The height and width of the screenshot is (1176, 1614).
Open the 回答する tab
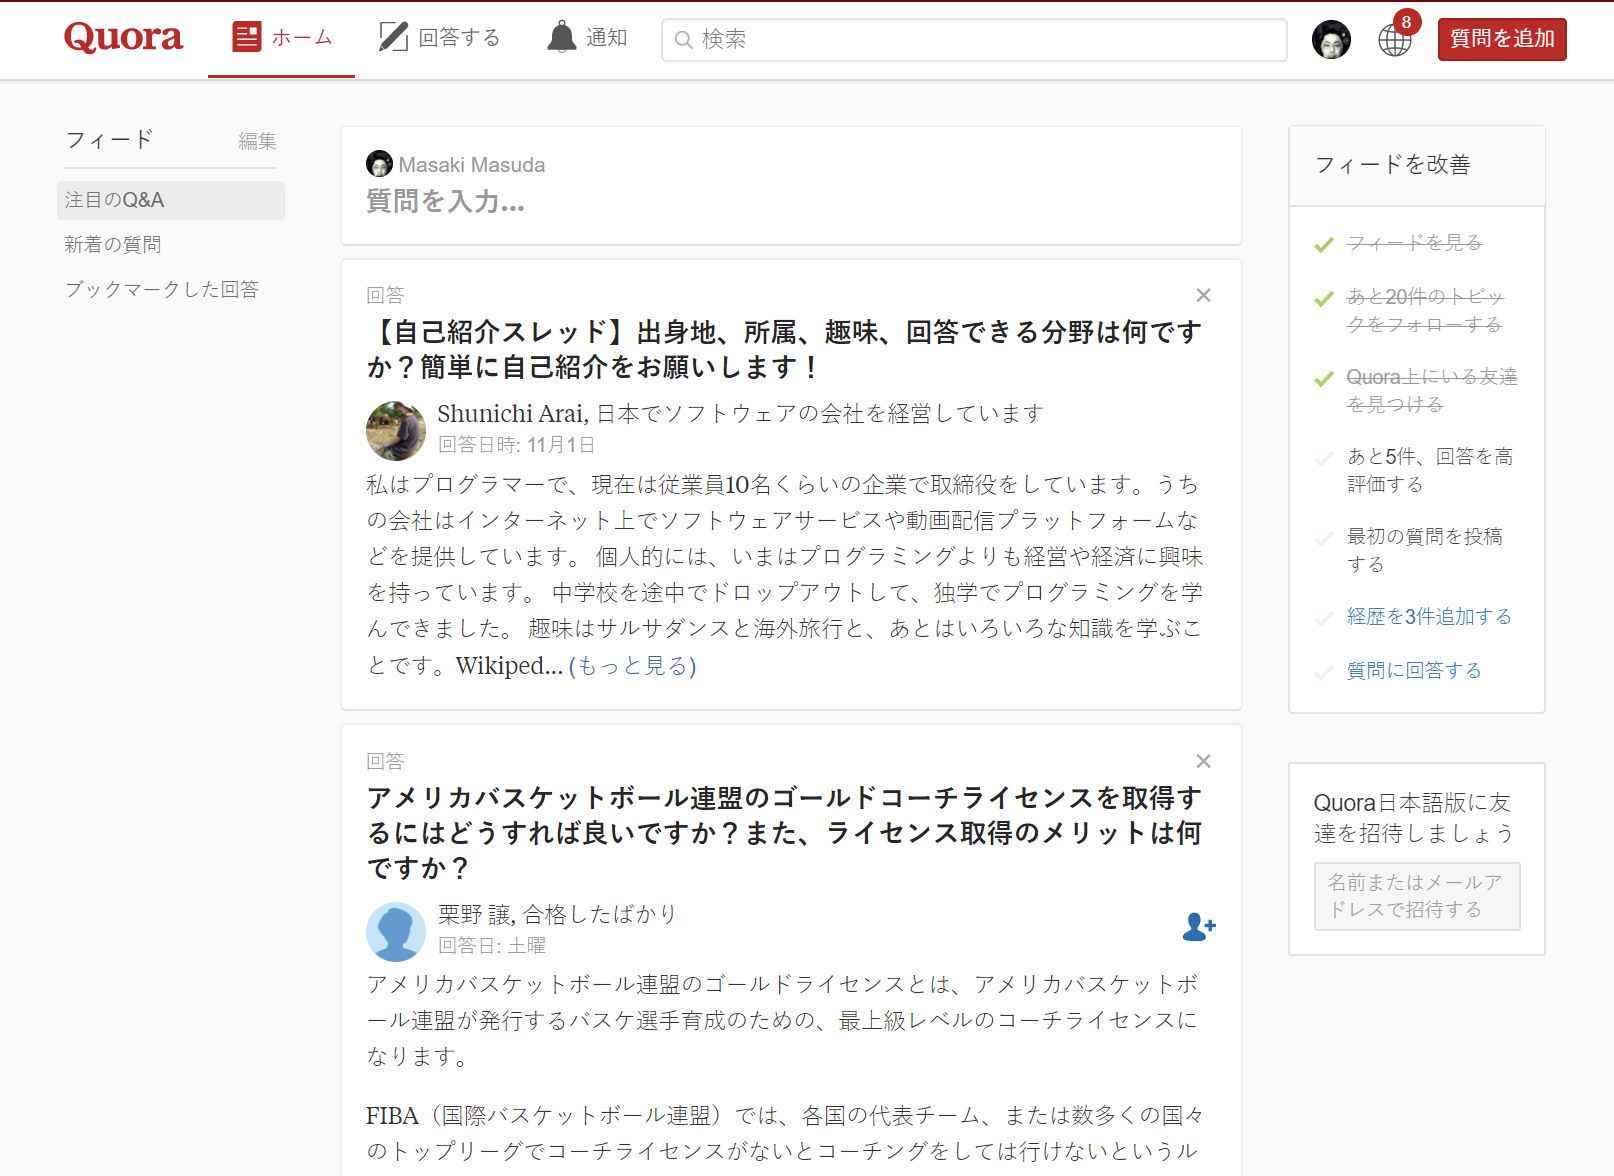click(439, 38)
